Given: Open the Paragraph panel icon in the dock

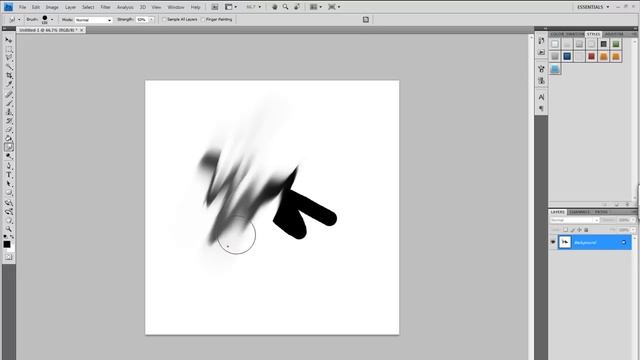Looking at the screenshot, I should click(541, 109).
